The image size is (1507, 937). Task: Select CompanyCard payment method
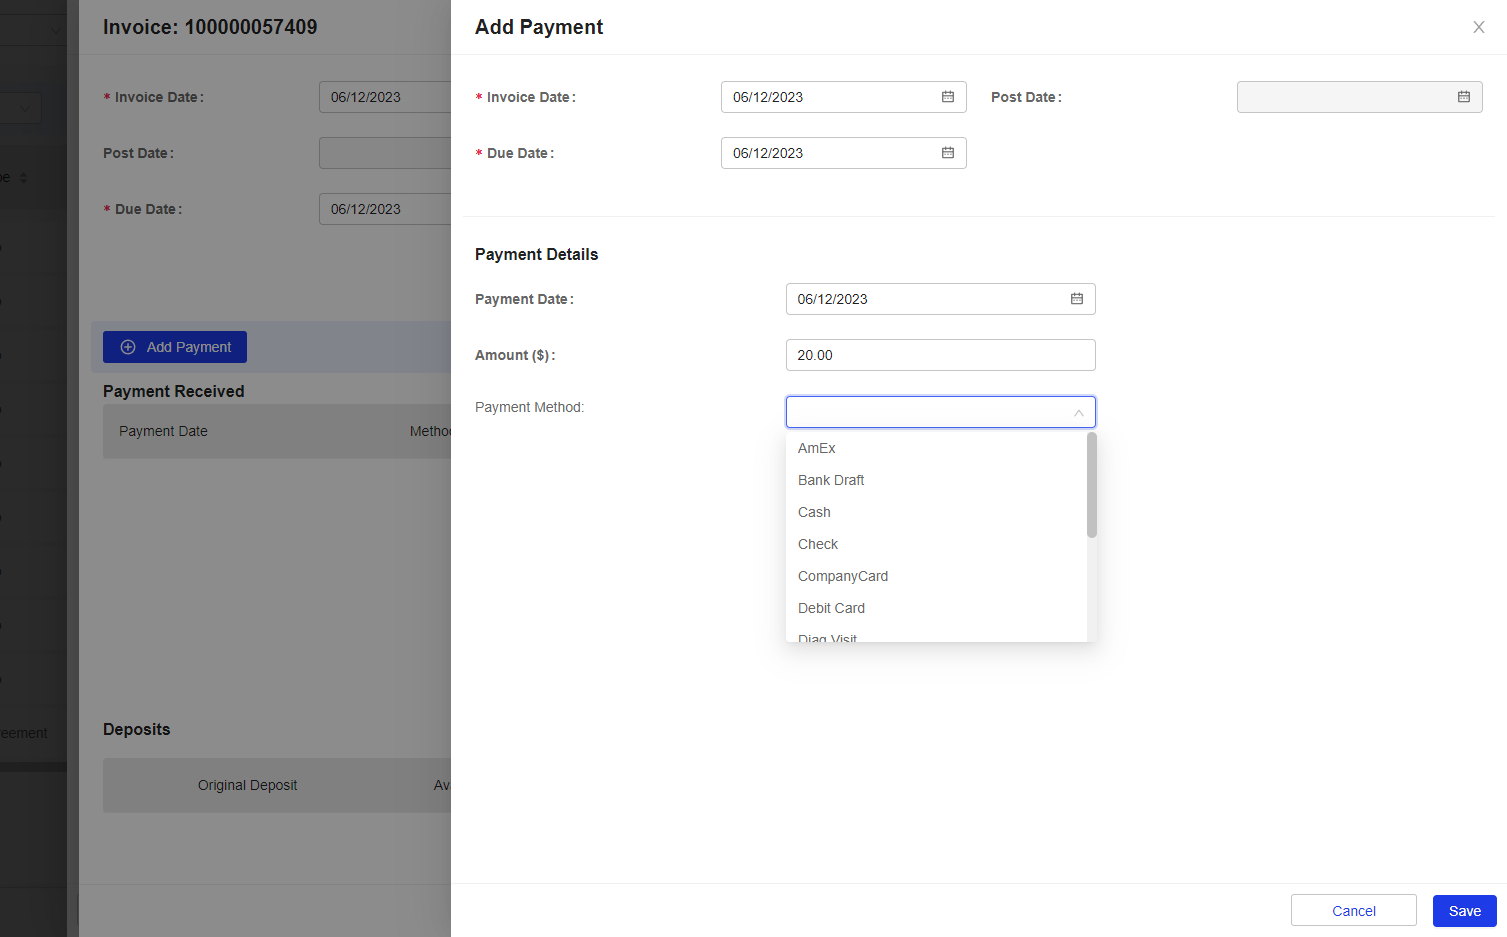(936, 576)
